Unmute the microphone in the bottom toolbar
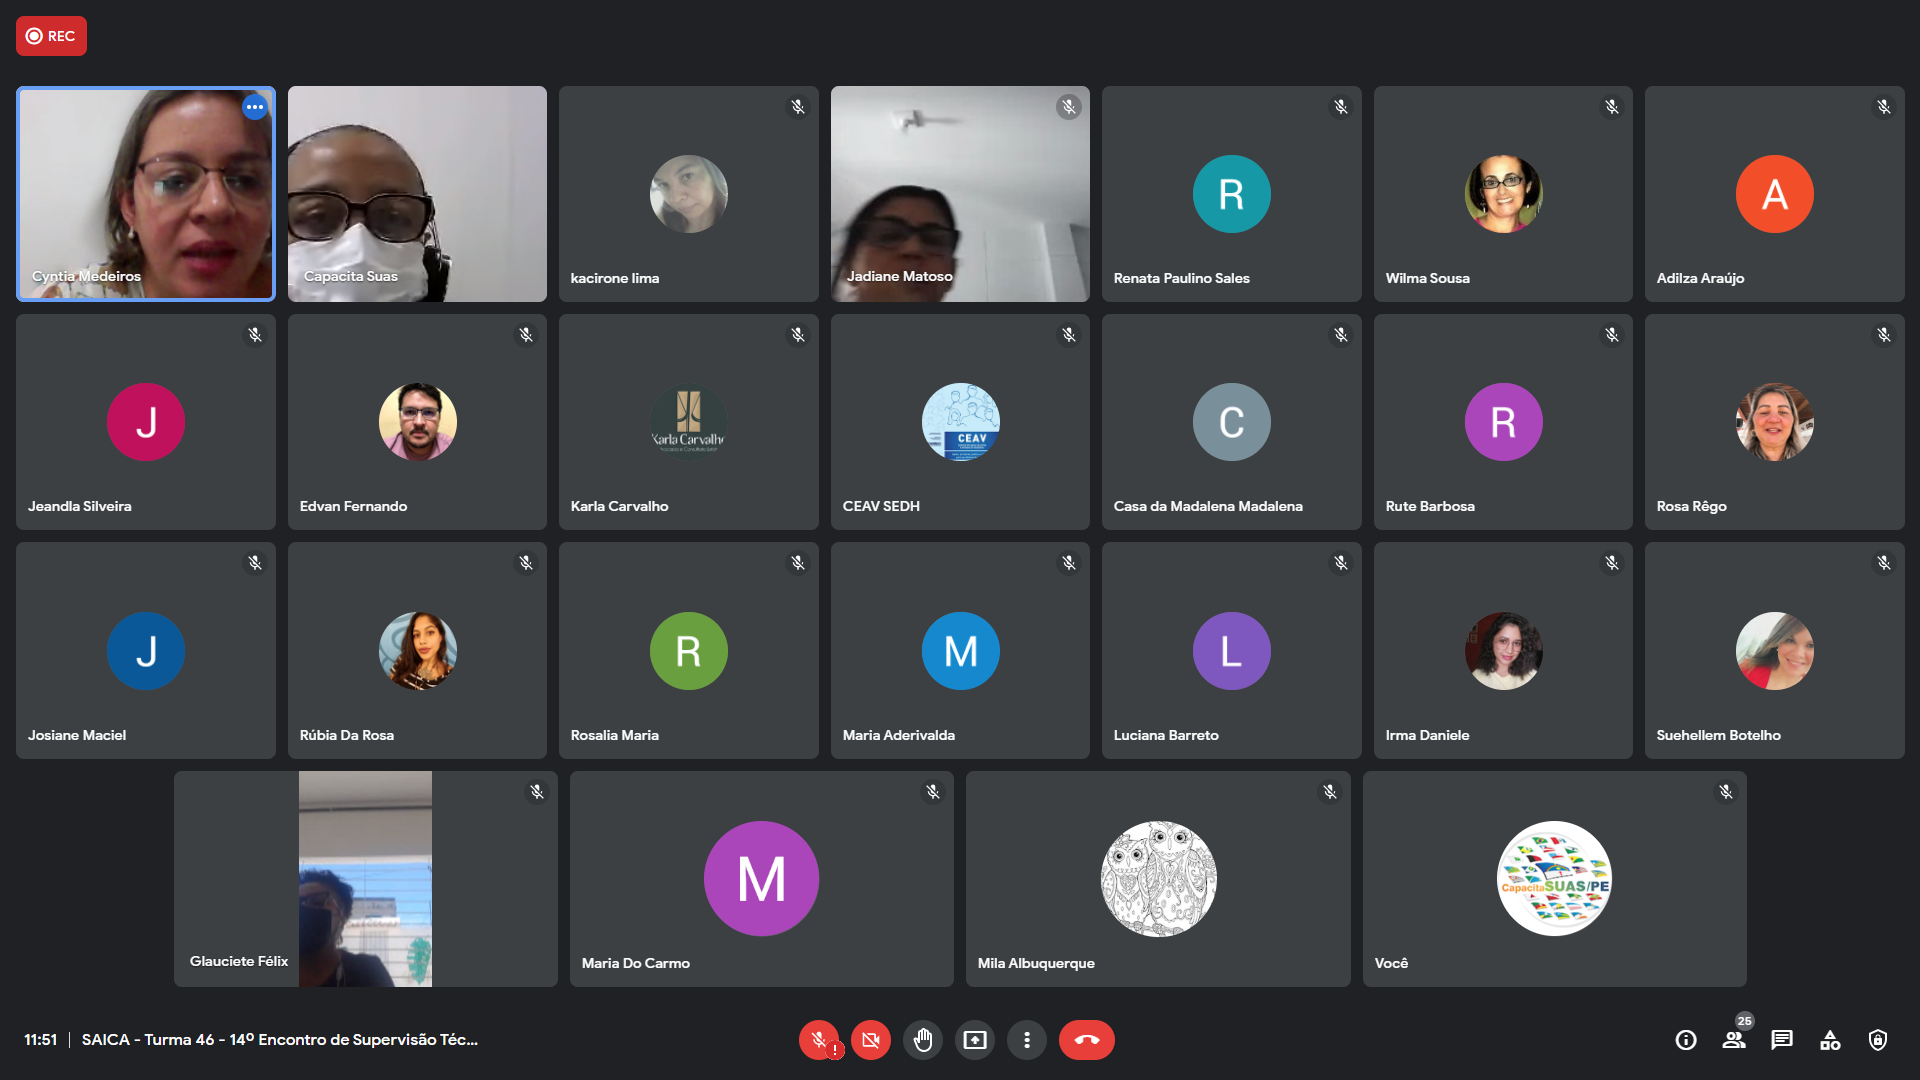1920x1080 pixels. point(818,1040)
